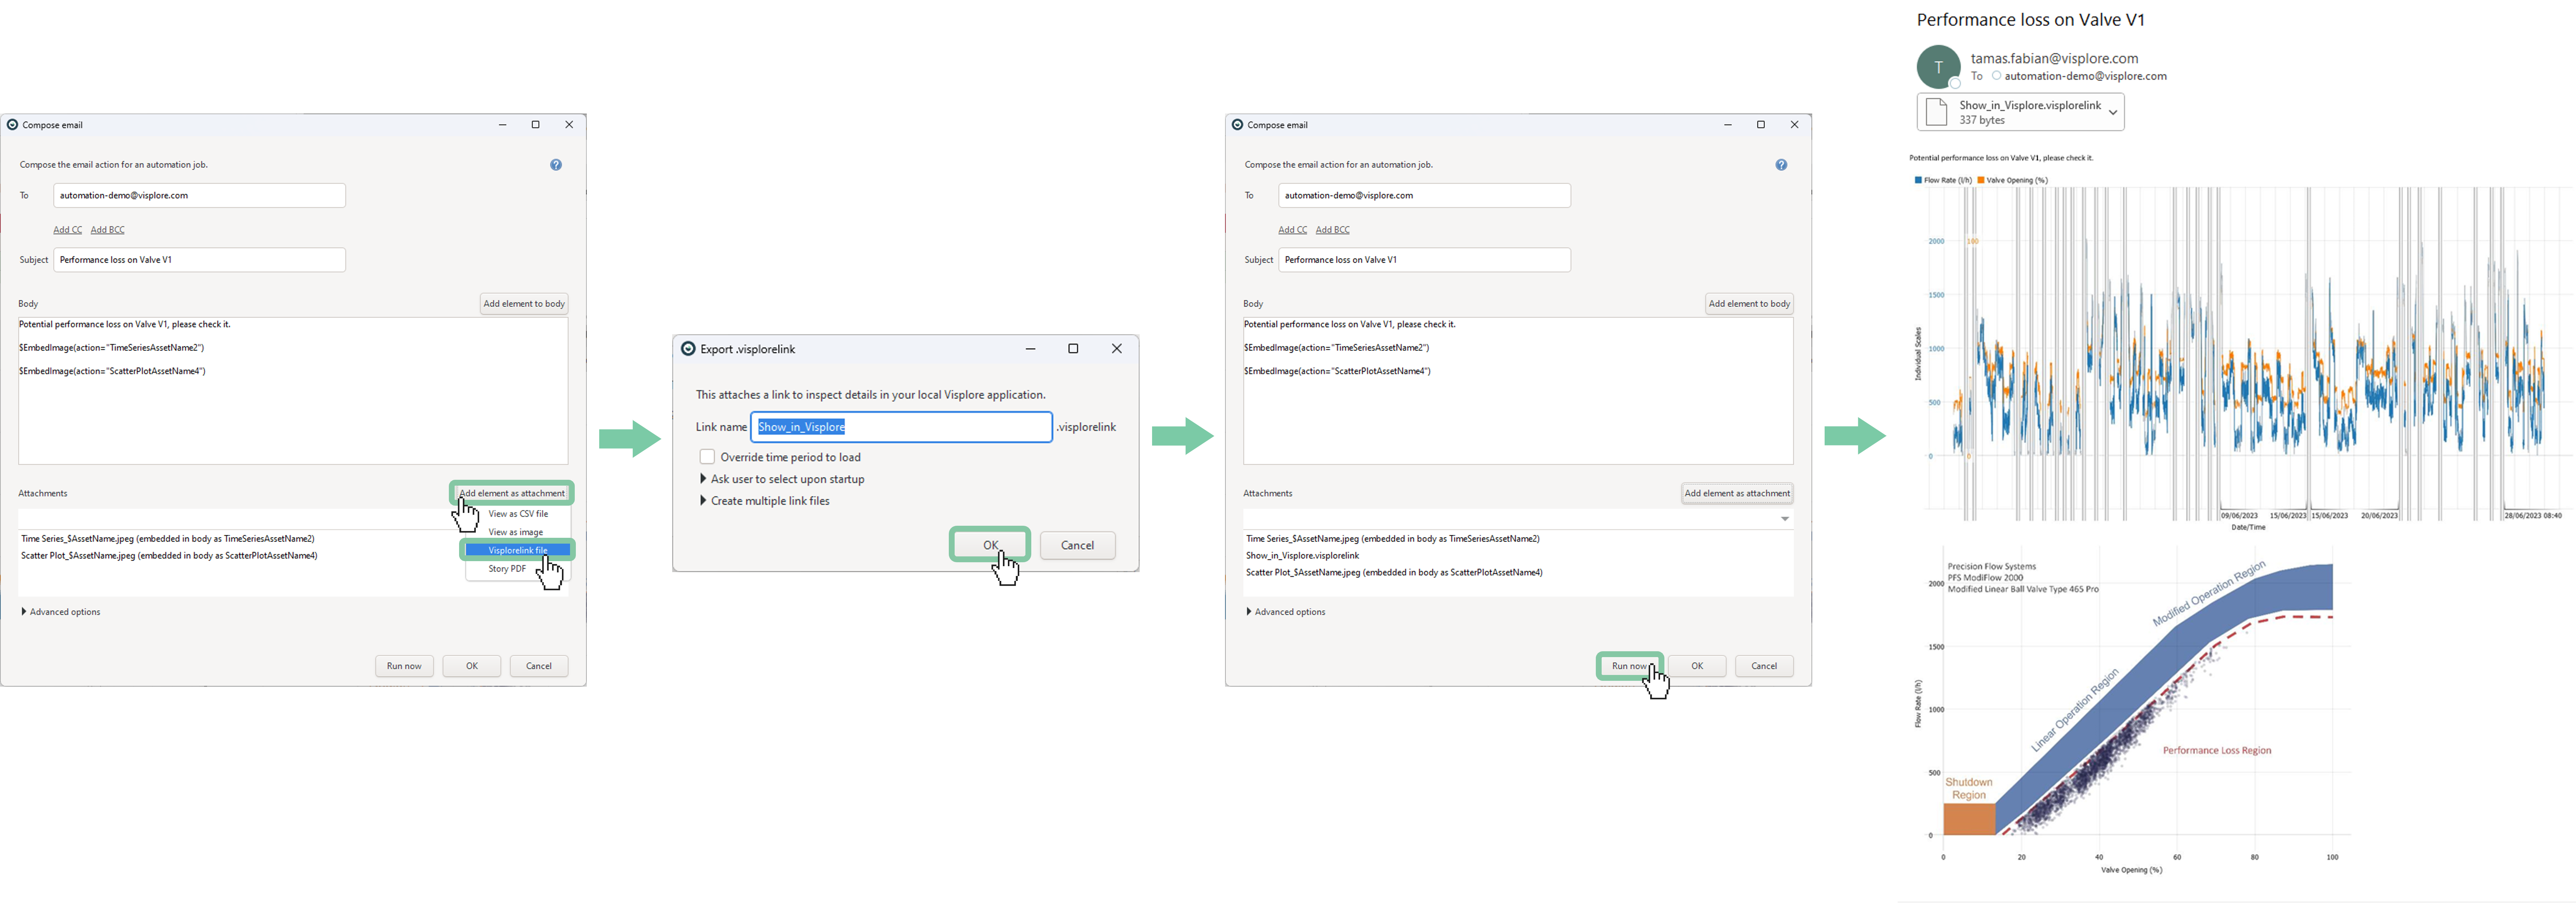Click Visplore logo in Export .visplorelink title bar
Image resolution: width=2576 pixels, height=903 pixels.
tap(688, 349)
